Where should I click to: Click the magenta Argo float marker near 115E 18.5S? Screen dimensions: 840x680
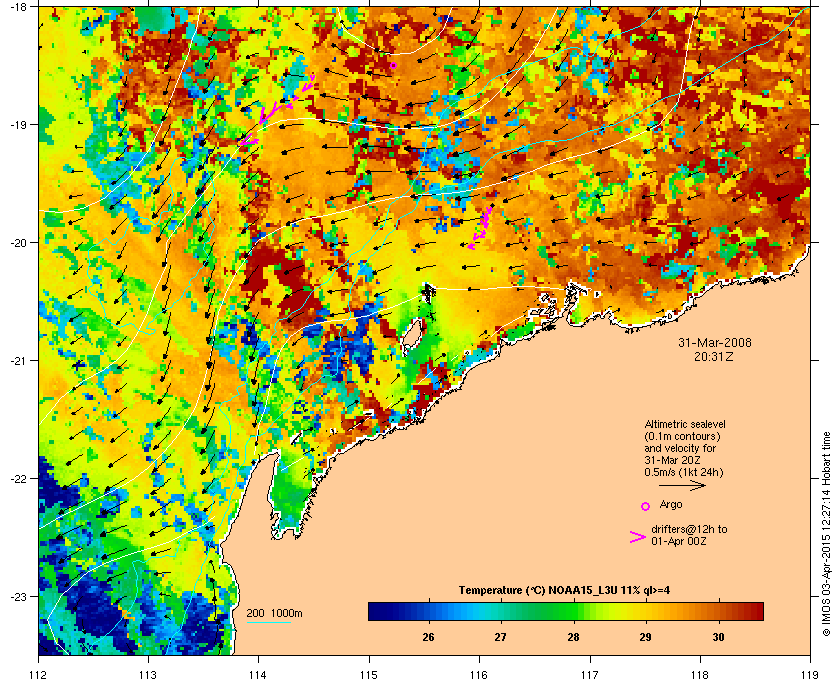[393, 65]
